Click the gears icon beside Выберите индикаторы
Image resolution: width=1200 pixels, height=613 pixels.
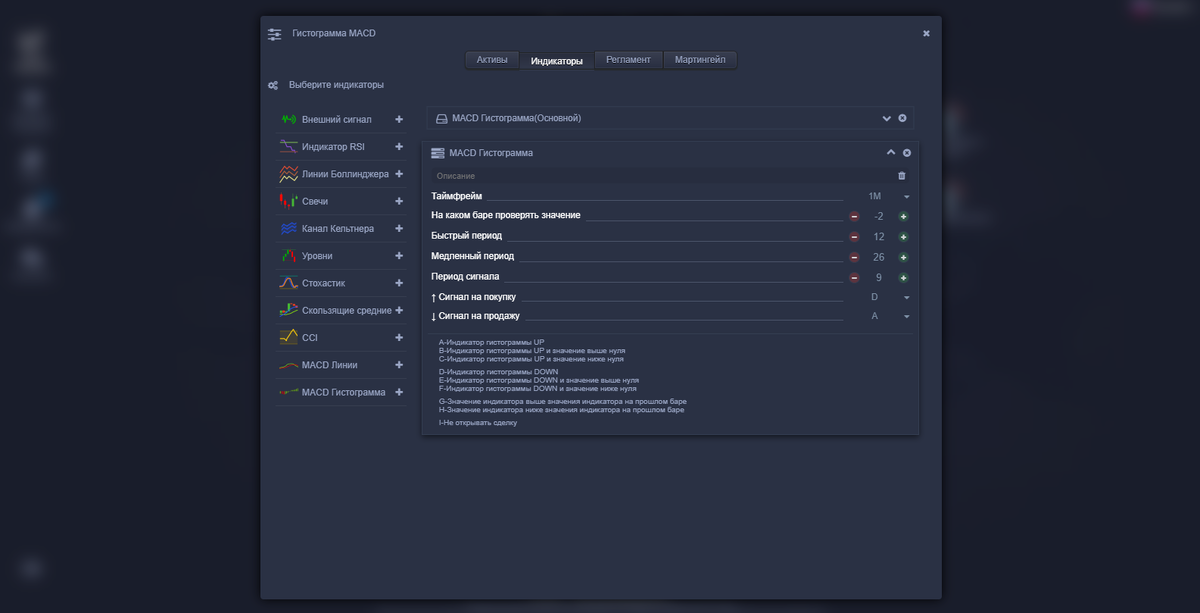pyautogui.click(x=273, y=86)
